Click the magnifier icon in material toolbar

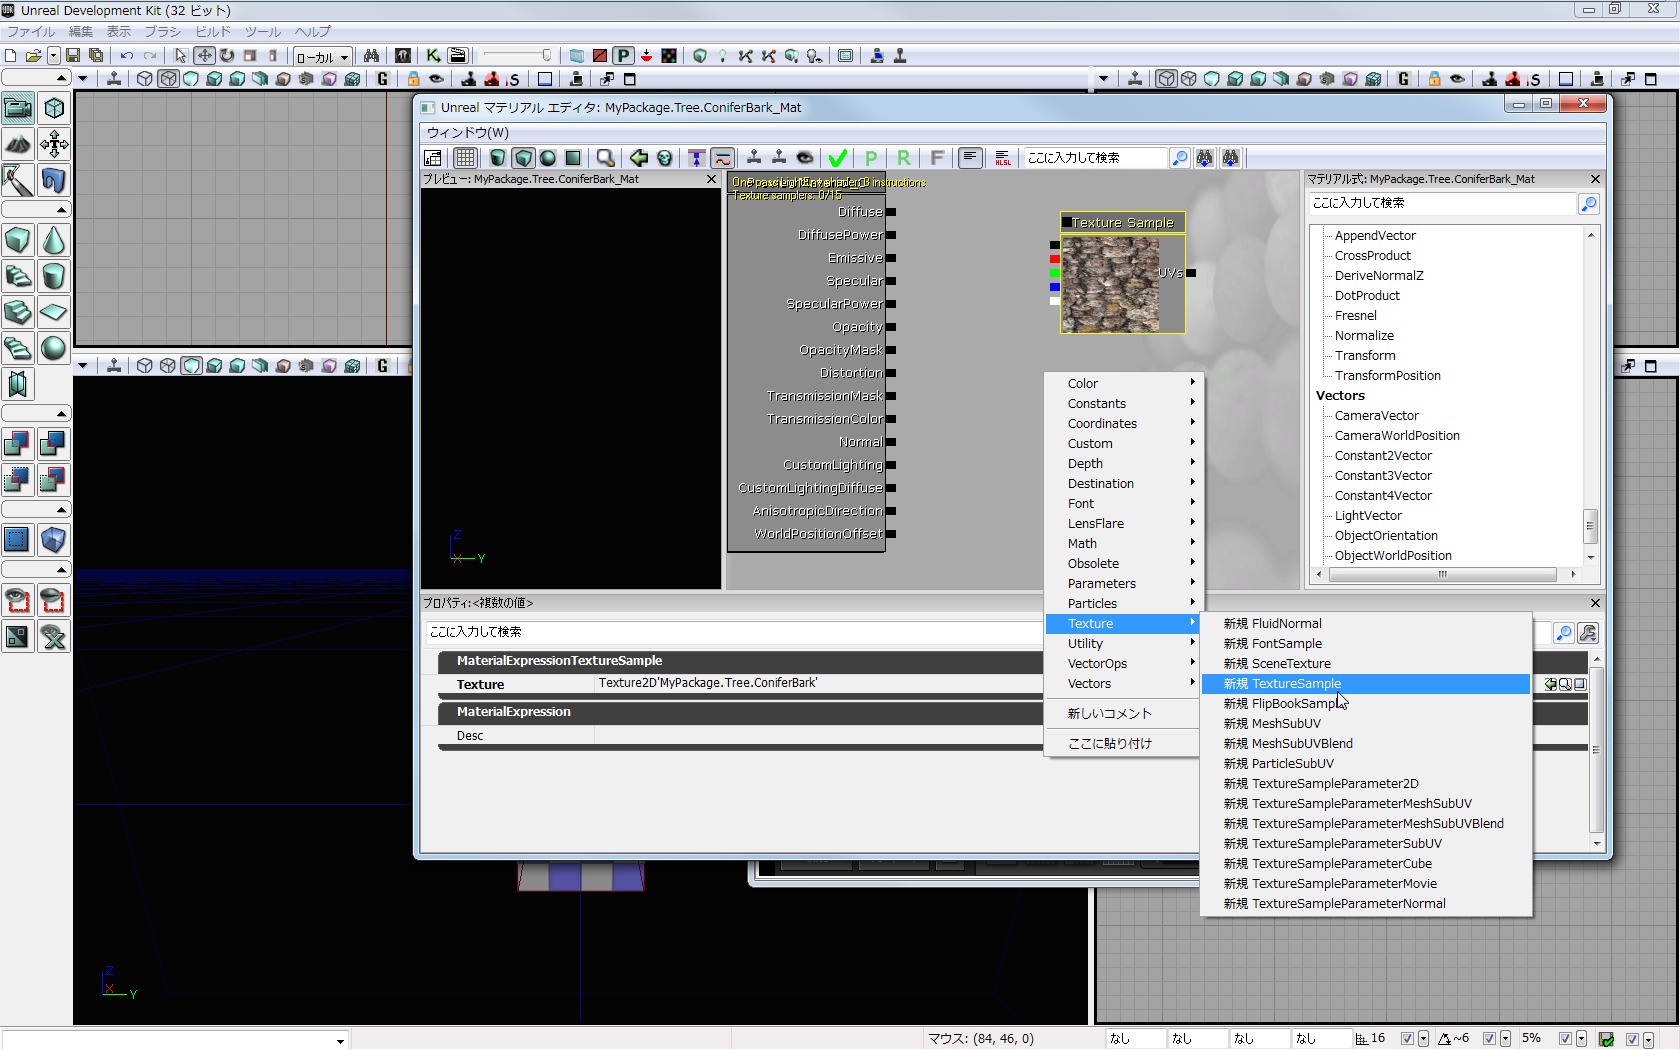(605, 158)
